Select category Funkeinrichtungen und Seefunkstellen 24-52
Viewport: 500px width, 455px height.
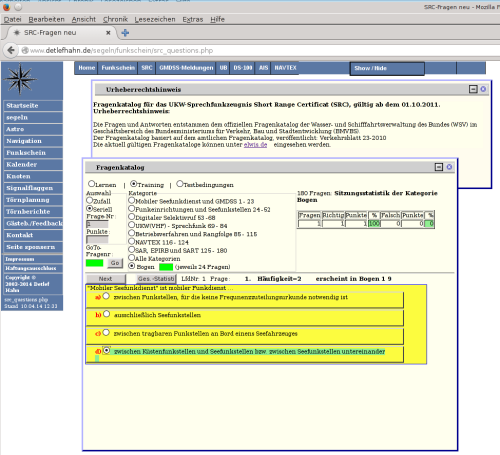132,209
